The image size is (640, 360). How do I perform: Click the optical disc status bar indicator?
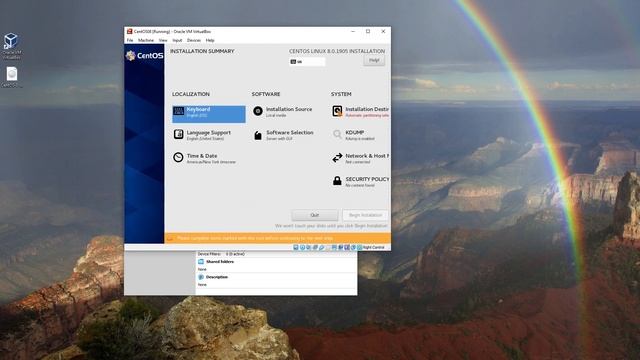click(302, 247)
